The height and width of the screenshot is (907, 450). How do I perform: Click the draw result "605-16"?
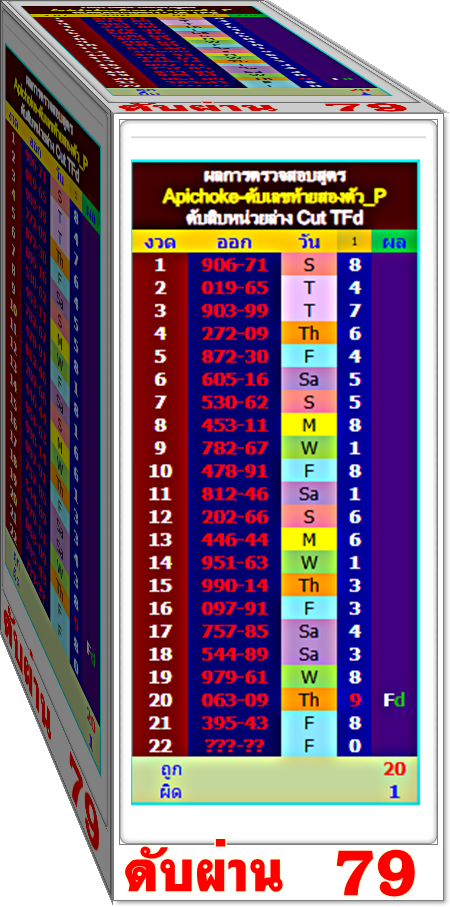pos(234,379)
